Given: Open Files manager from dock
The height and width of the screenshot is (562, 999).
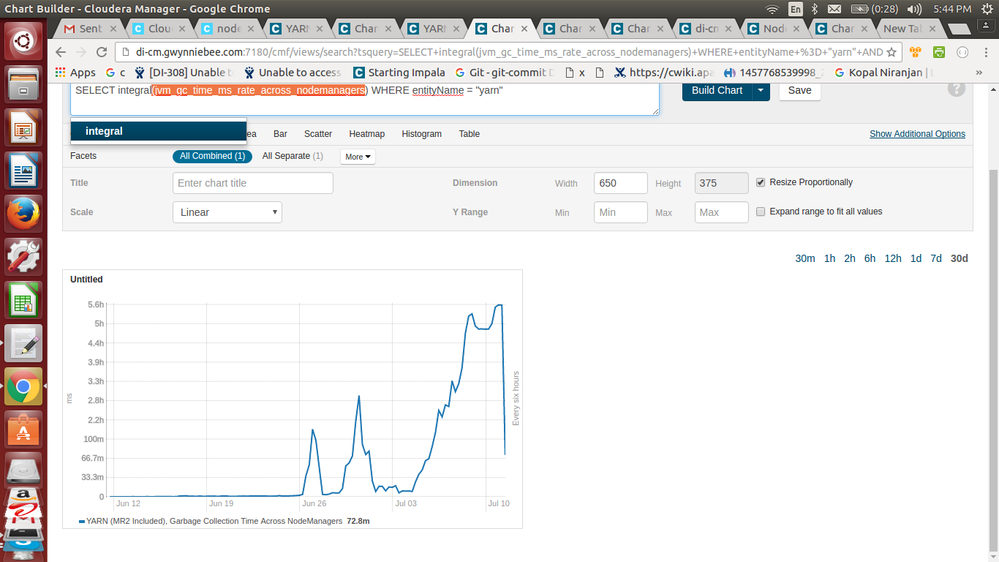Looking at the screenshot, I should click(x=24, y=85).
